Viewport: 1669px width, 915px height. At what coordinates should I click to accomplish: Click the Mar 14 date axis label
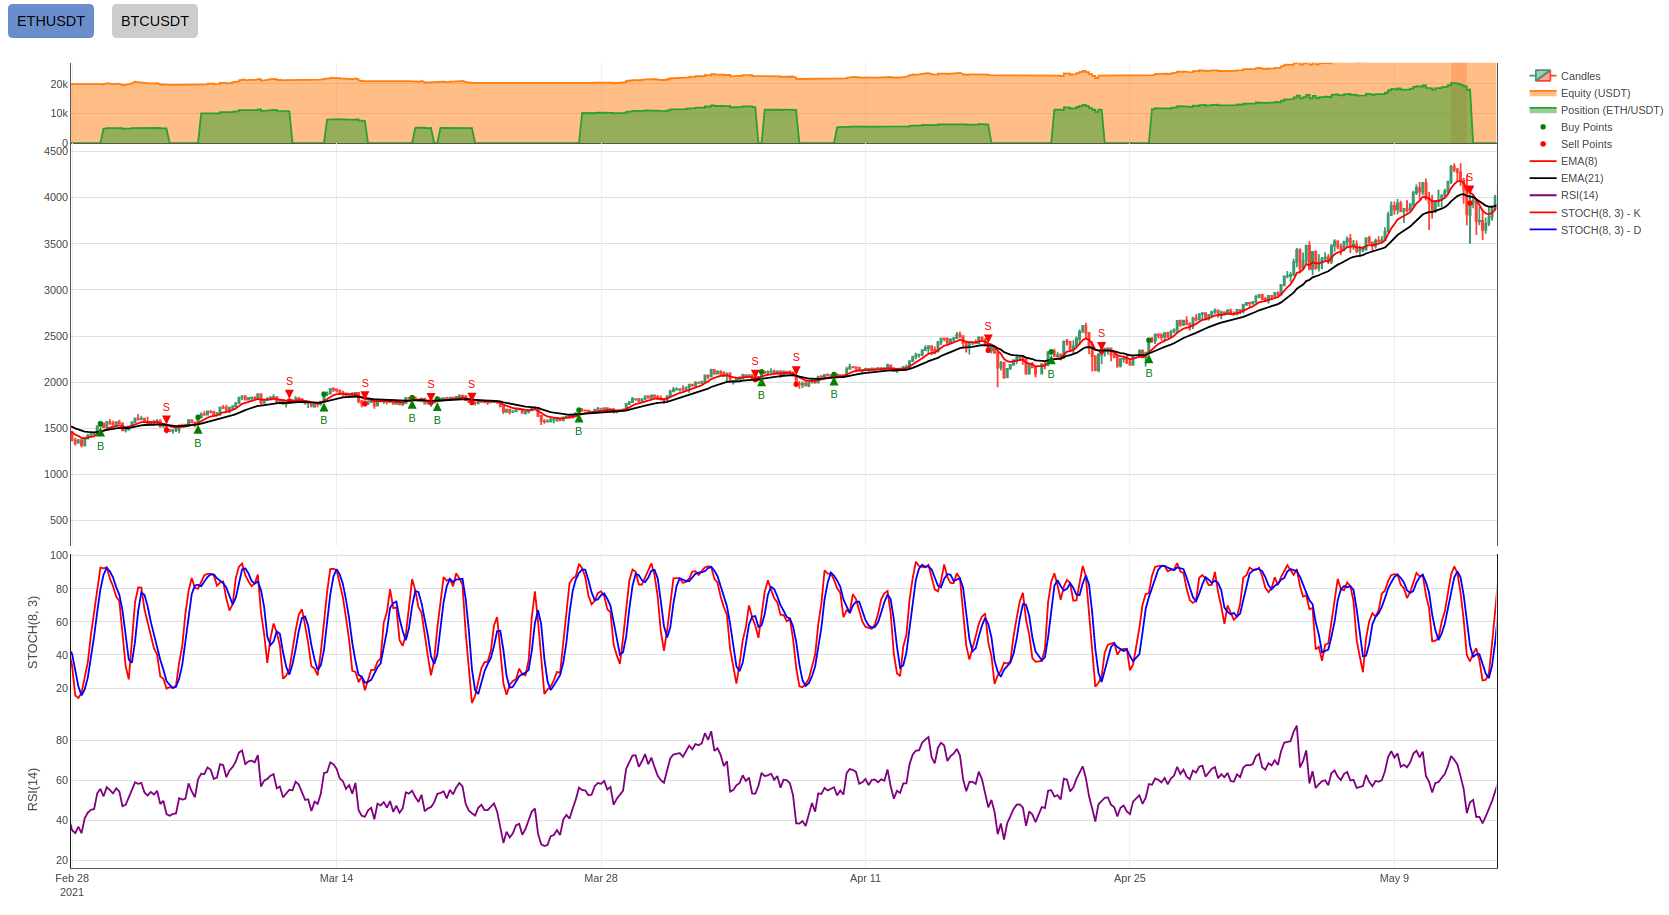(336, 878)
